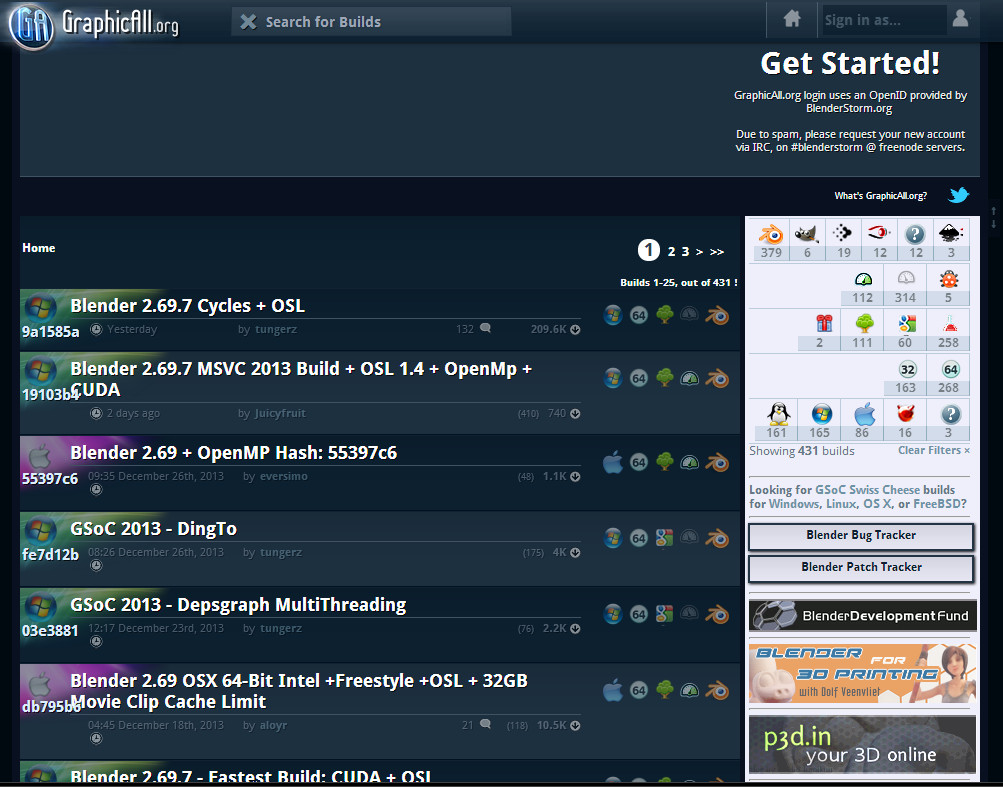The image size is (1003, 787).
Task: Click the Blender Bug Tracker button
Action: [861, 536]
